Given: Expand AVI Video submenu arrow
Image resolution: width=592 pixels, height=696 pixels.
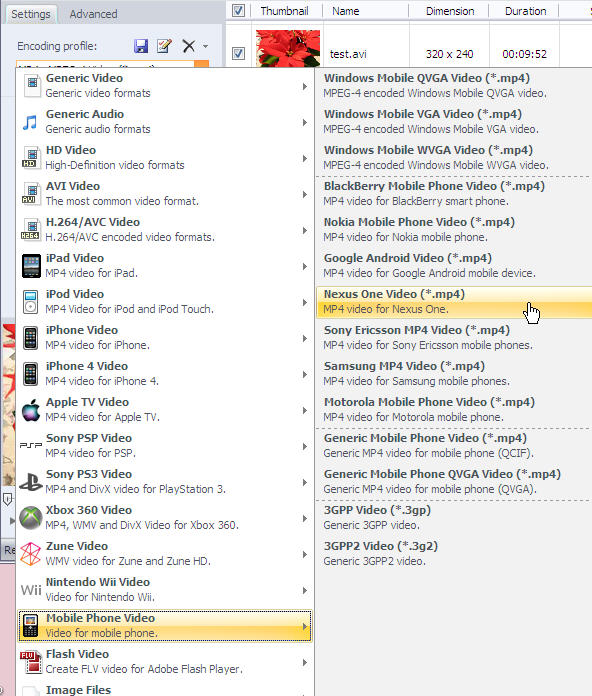Looking at the screenshot, I should coord(304,194).
